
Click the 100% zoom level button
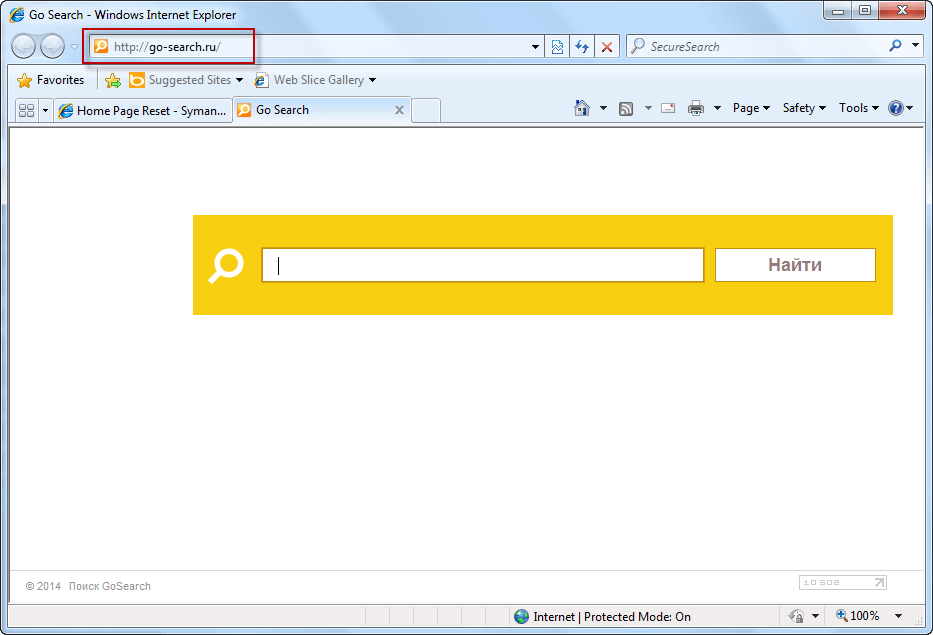pos(857,616)
